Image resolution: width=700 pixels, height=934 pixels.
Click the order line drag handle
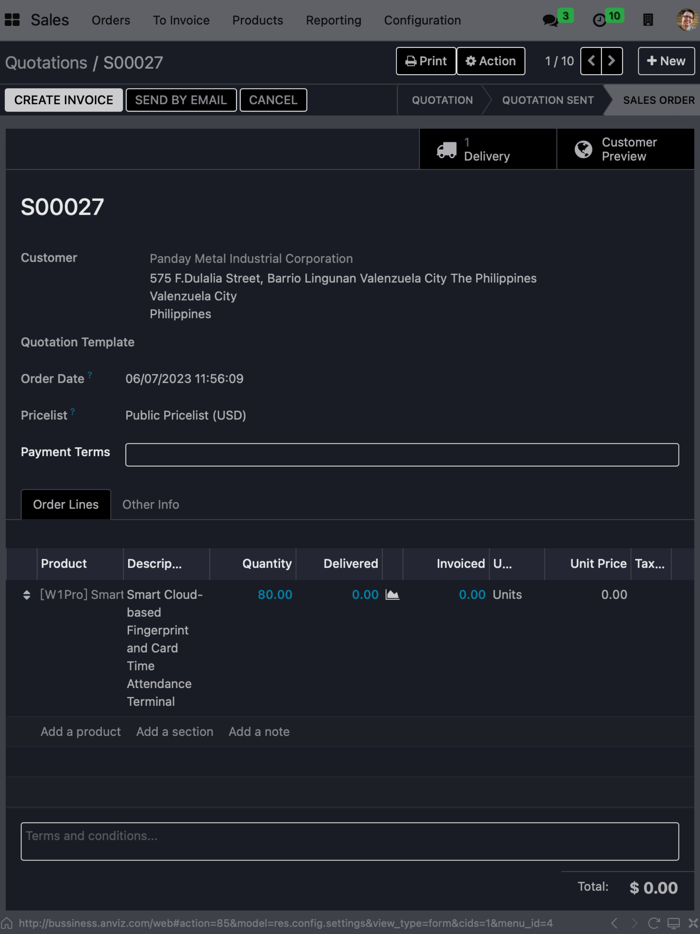coord(26,594)
